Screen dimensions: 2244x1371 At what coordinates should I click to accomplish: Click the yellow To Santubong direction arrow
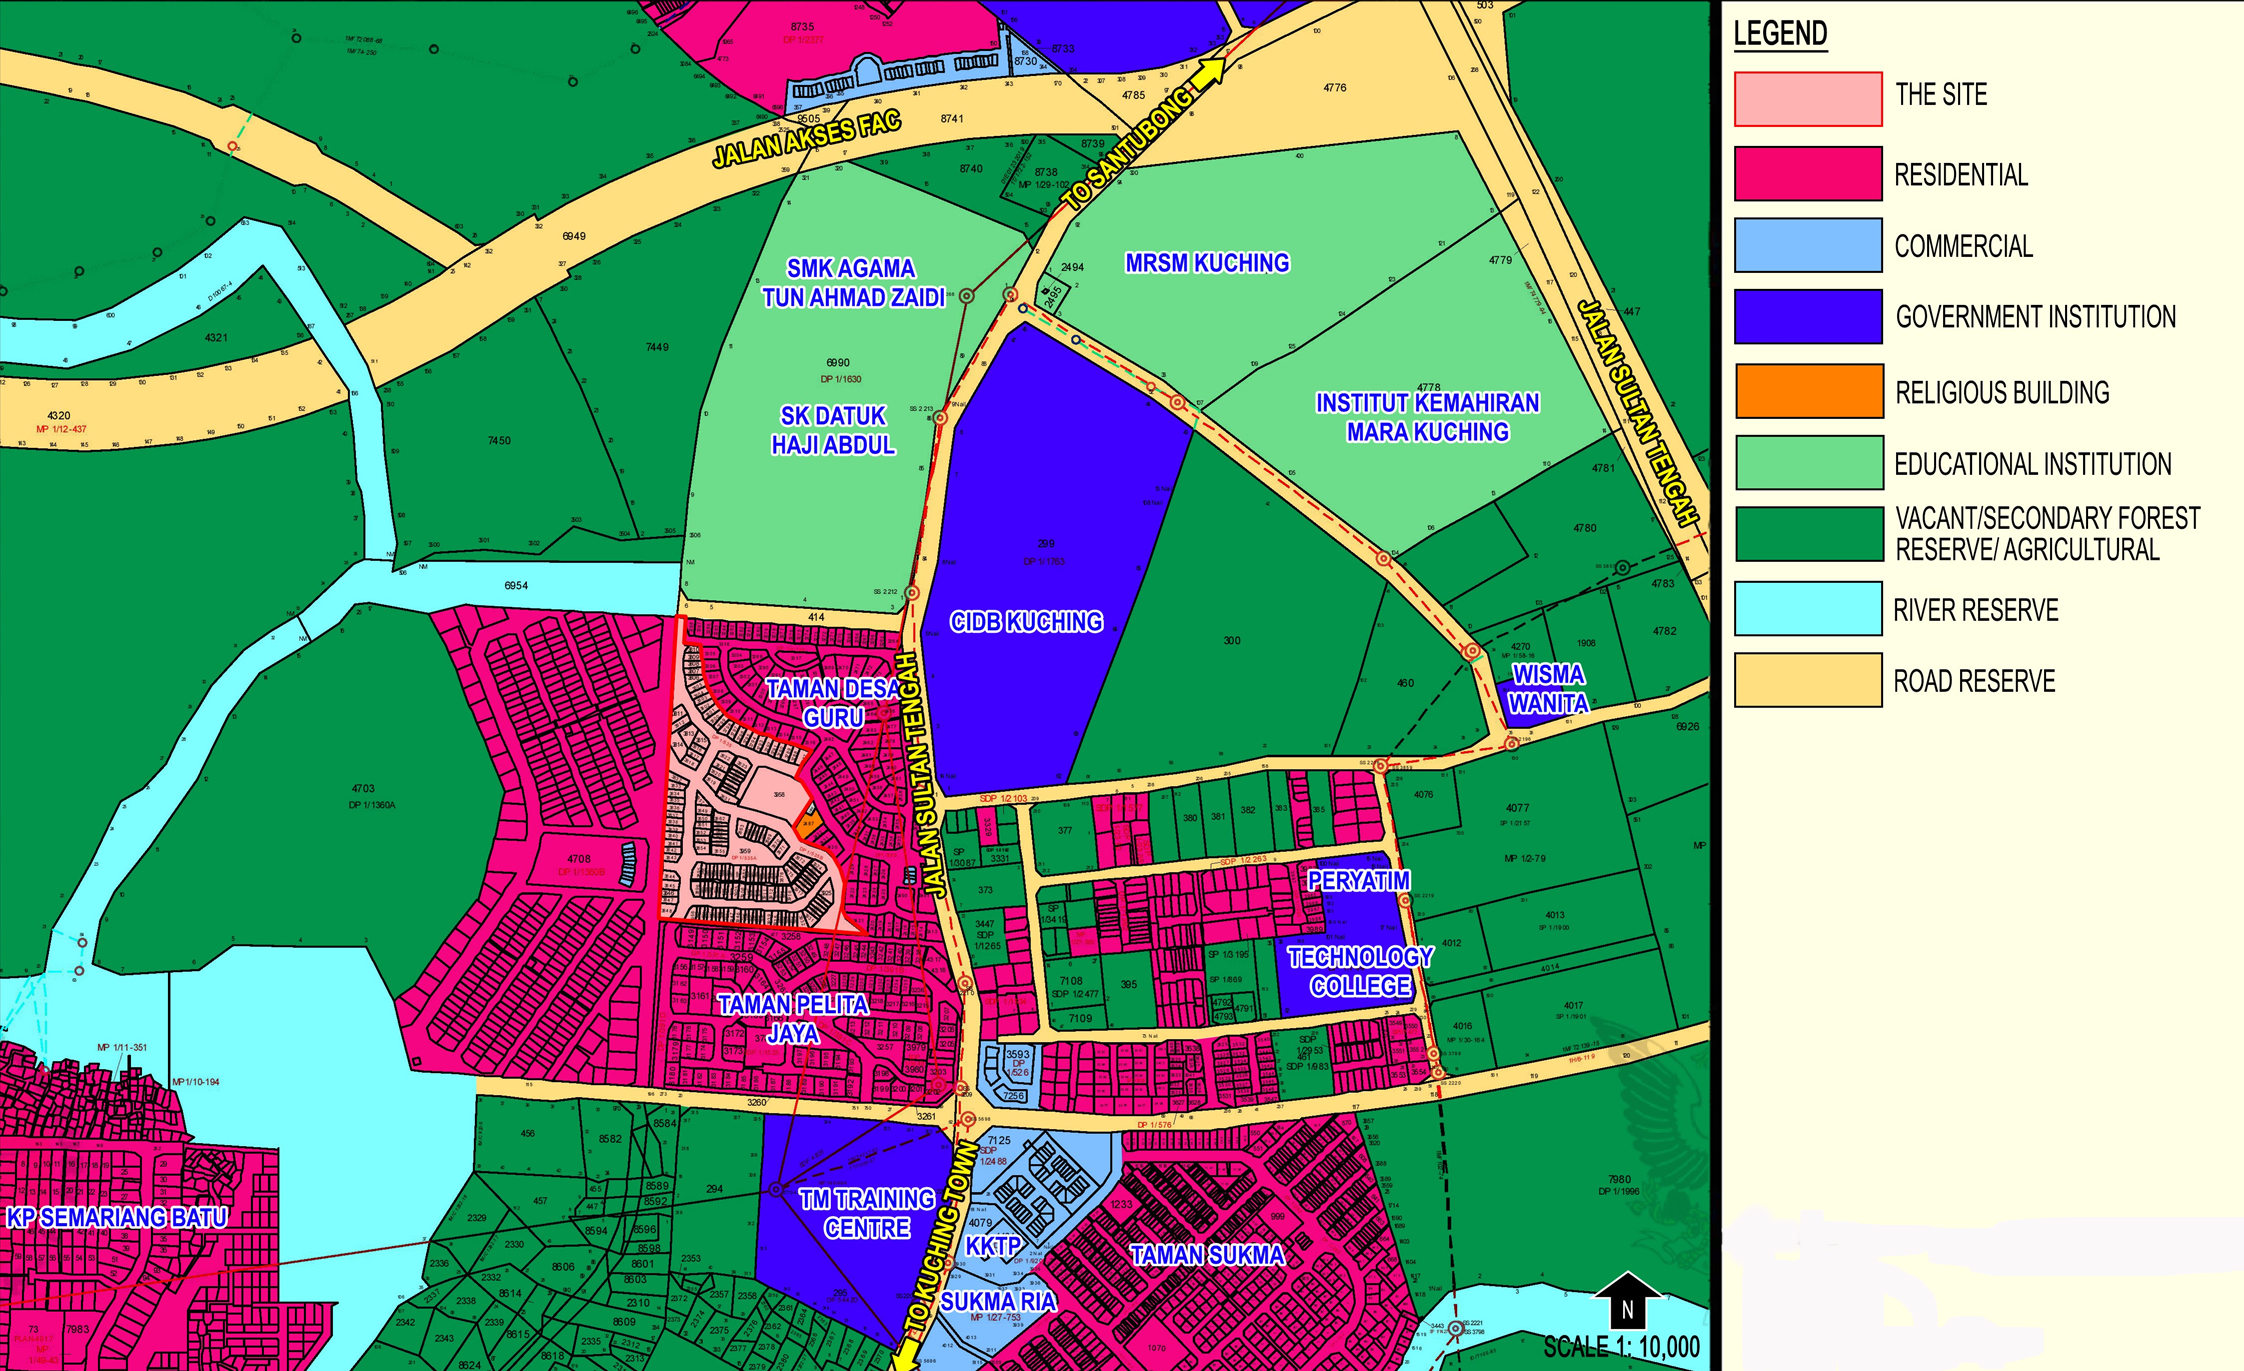pyautogui.click(x=1209, y=73)
